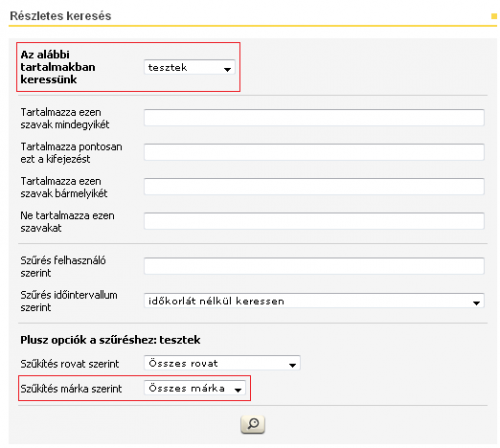Expand the 'Összes márka' dropdown
Viewport: 500px width, 448px height.
(195, 388)
